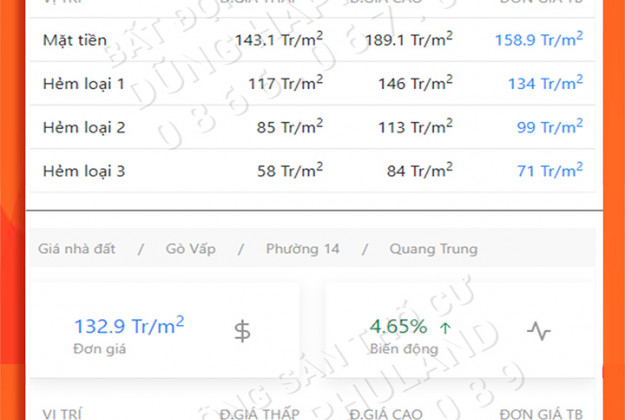Click the Hẻm loại 3 row label

tap(84, 171)
